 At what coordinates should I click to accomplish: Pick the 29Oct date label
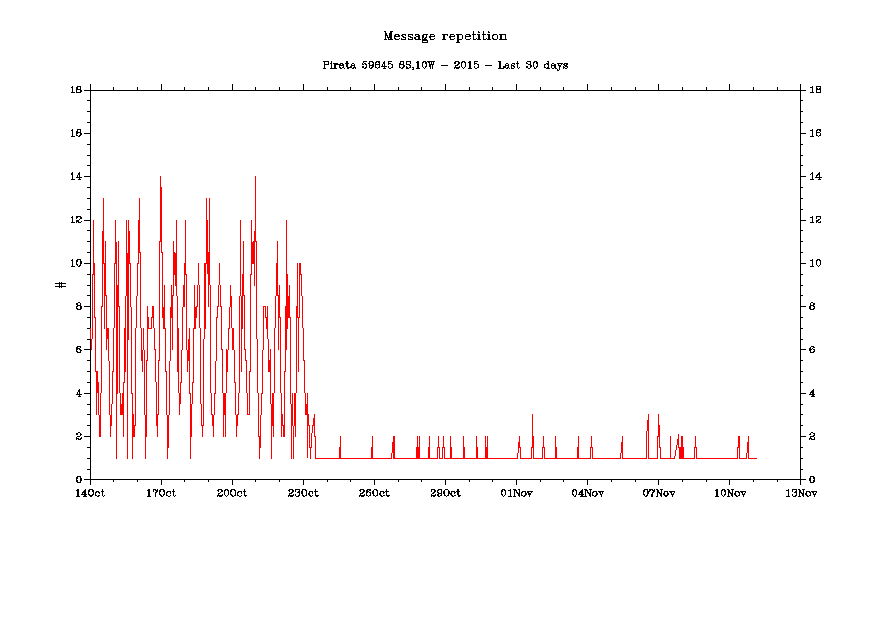[x=445, y=492]
